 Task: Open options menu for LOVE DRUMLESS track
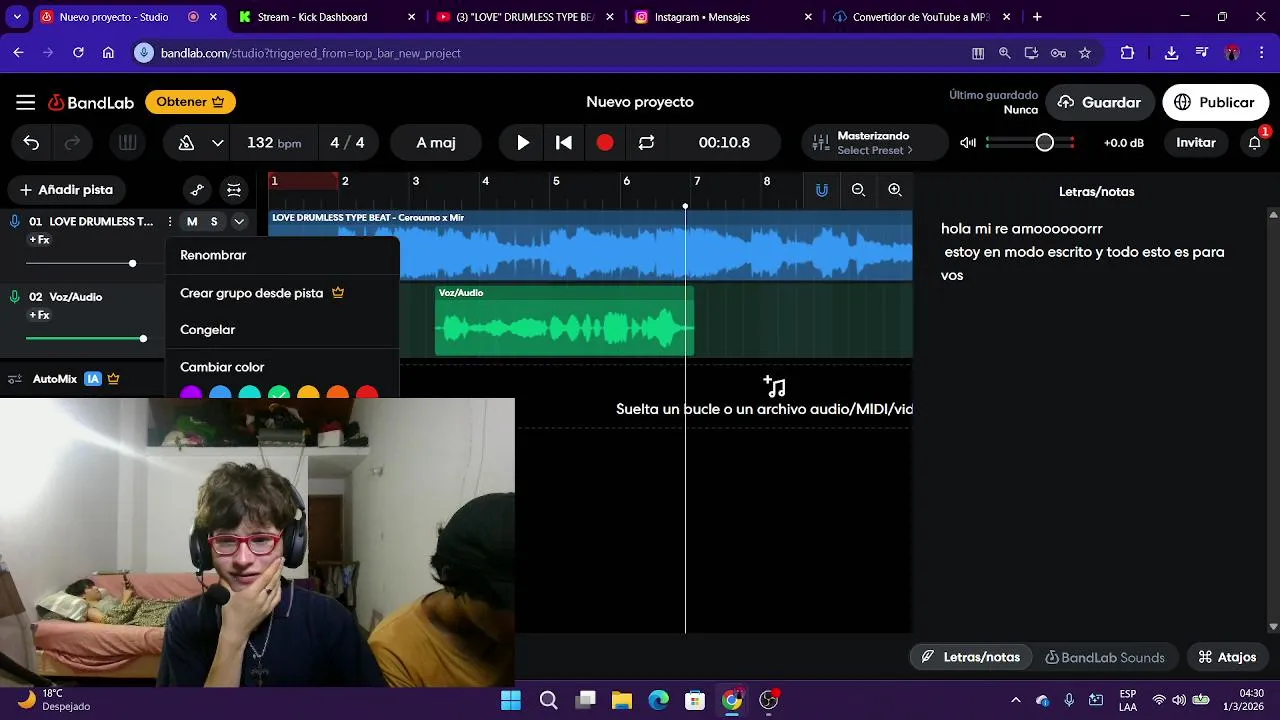click(x=169, y=222)
